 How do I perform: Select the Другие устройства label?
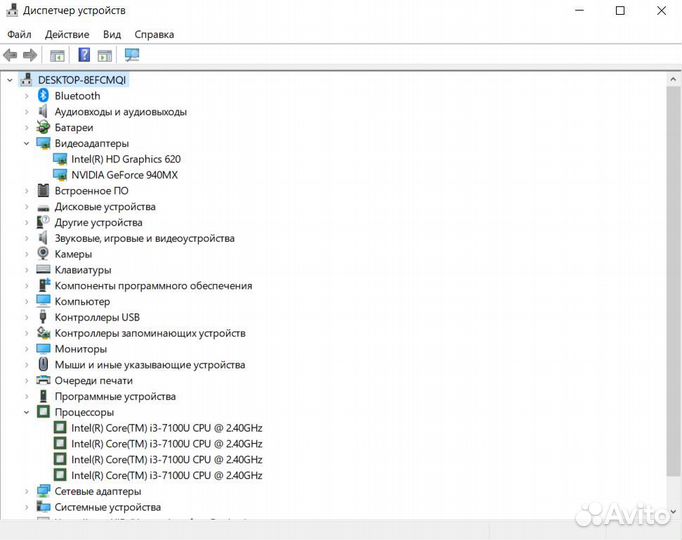(x=98, y=223)
